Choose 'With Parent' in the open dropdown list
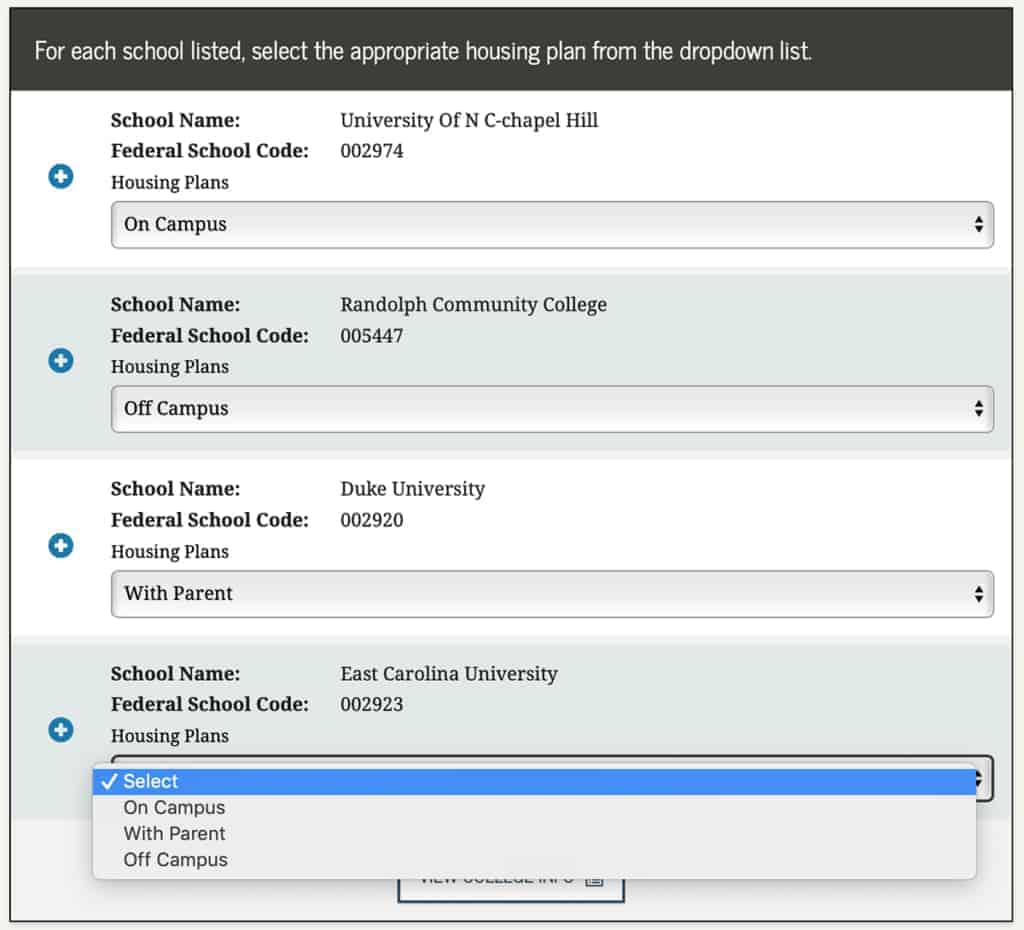This screenshot has height=930, width=1024. pyautogui.click(x=534, y=833)
